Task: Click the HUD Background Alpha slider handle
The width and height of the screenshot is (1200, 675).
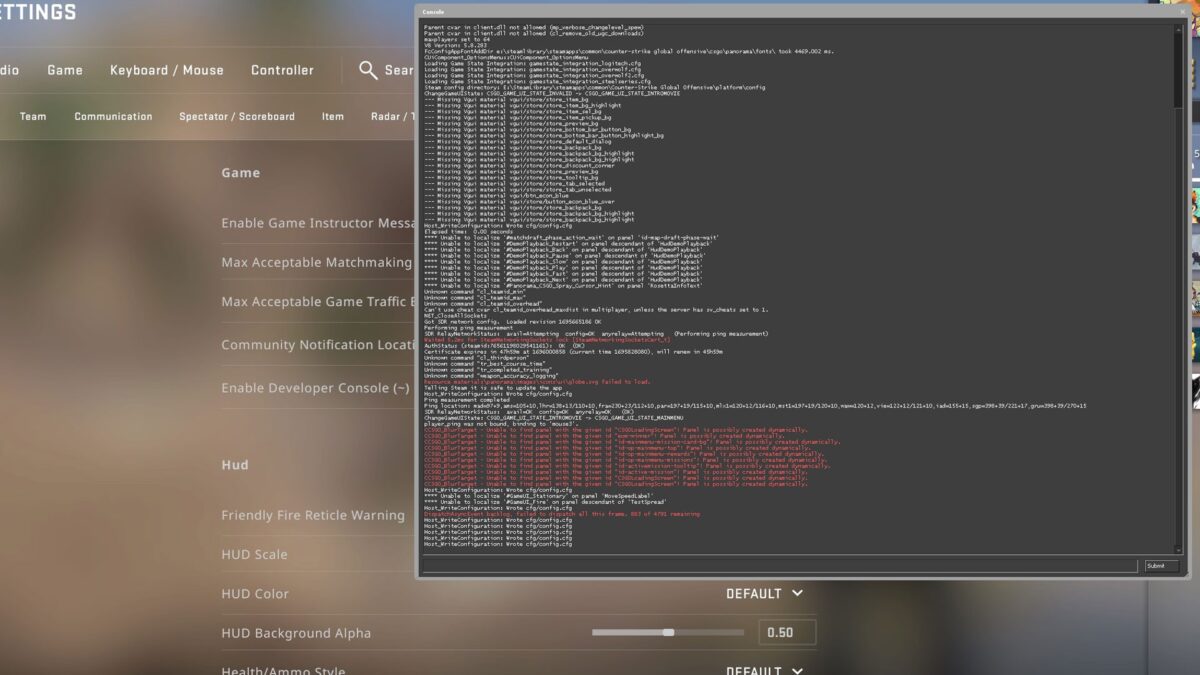Action: click(x=668, y=632)
